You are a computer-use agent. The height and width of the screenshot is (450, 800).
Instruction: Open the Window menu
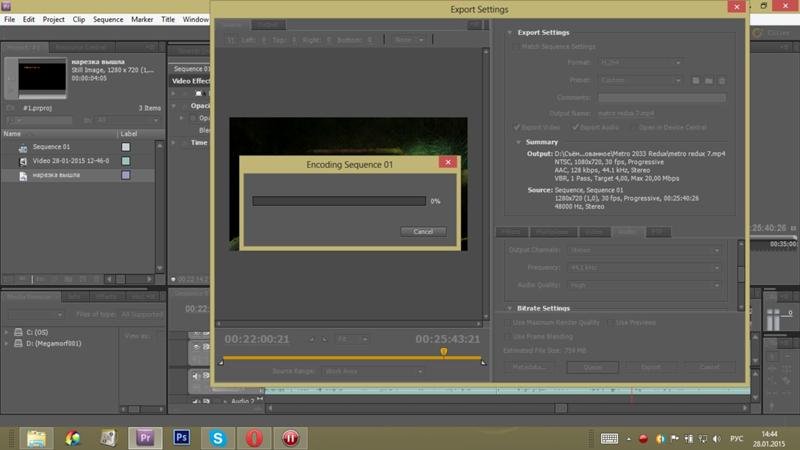[195, 19]
